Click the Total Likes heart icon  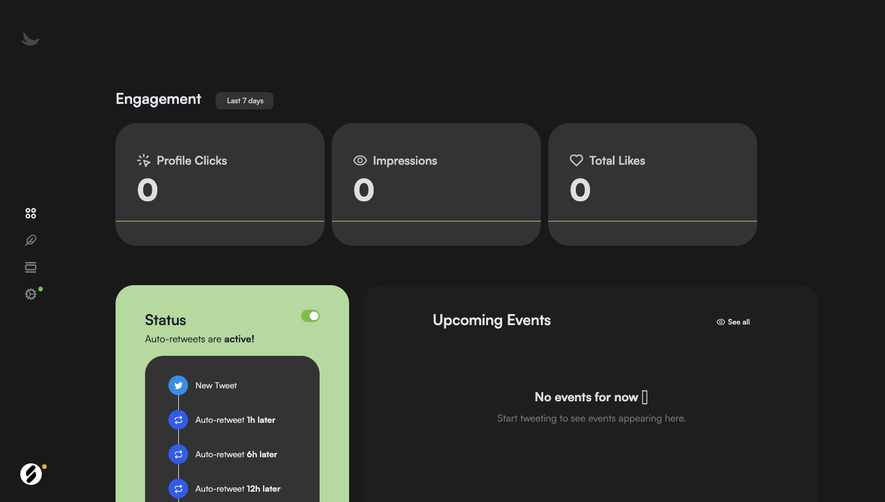[x=576, y=160]
